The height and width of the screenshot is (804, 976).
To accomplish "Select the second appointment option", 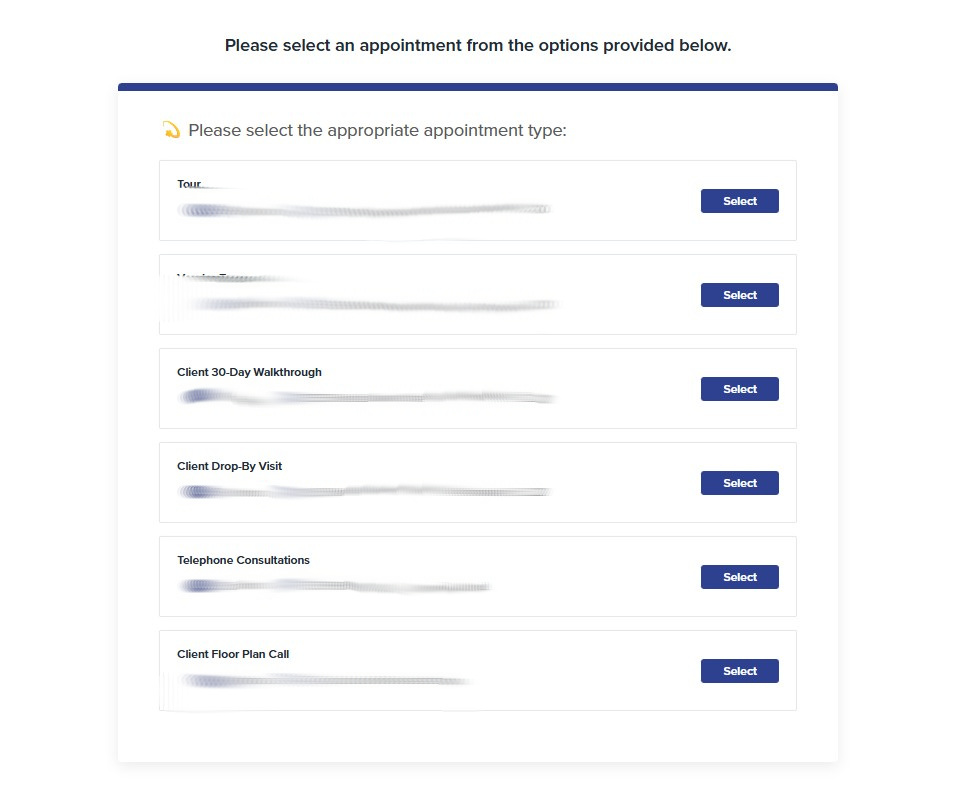I will click(x=739, y=295).
